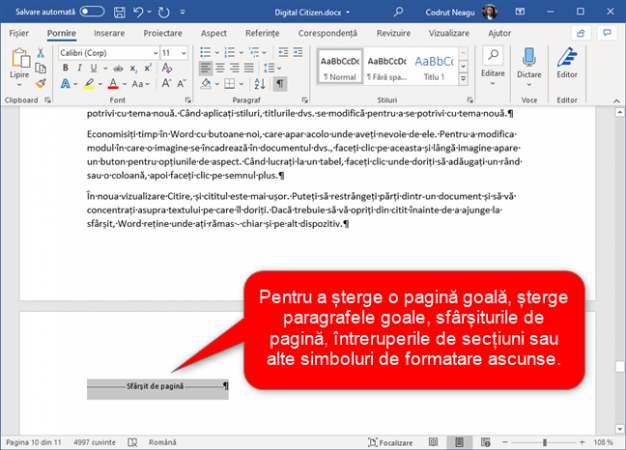Center align text
The height and width of the screenshot is (450, 626).
click(220, 68)
